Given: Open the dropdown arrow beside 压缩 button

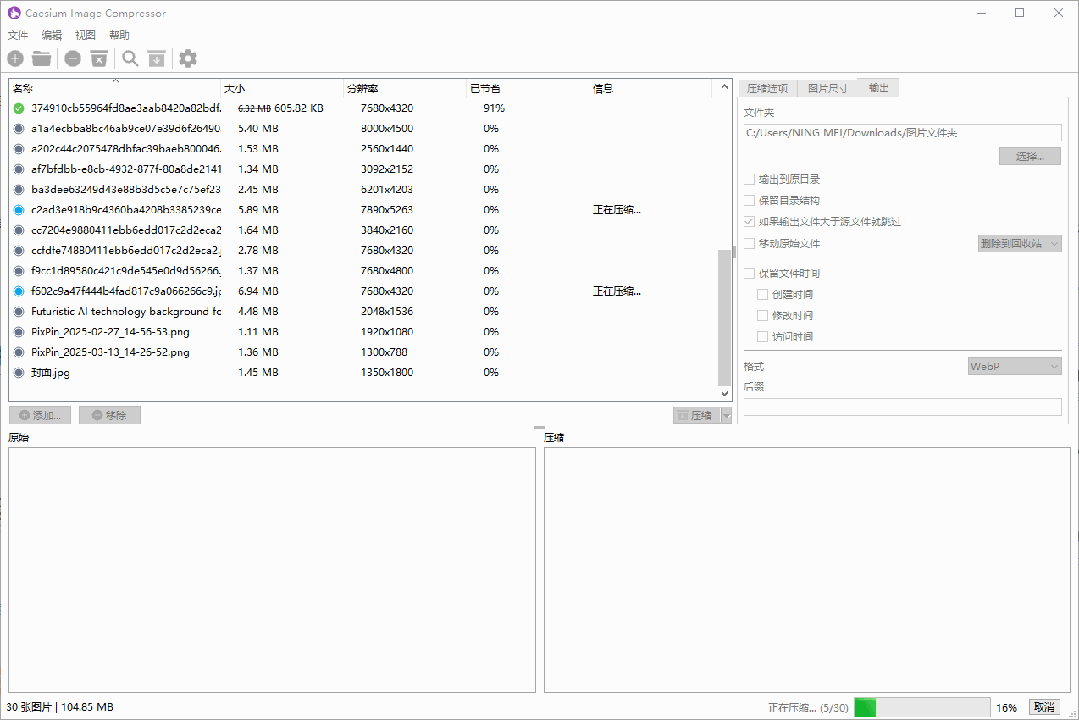Looking at the screenshot, I should (726, 416).
